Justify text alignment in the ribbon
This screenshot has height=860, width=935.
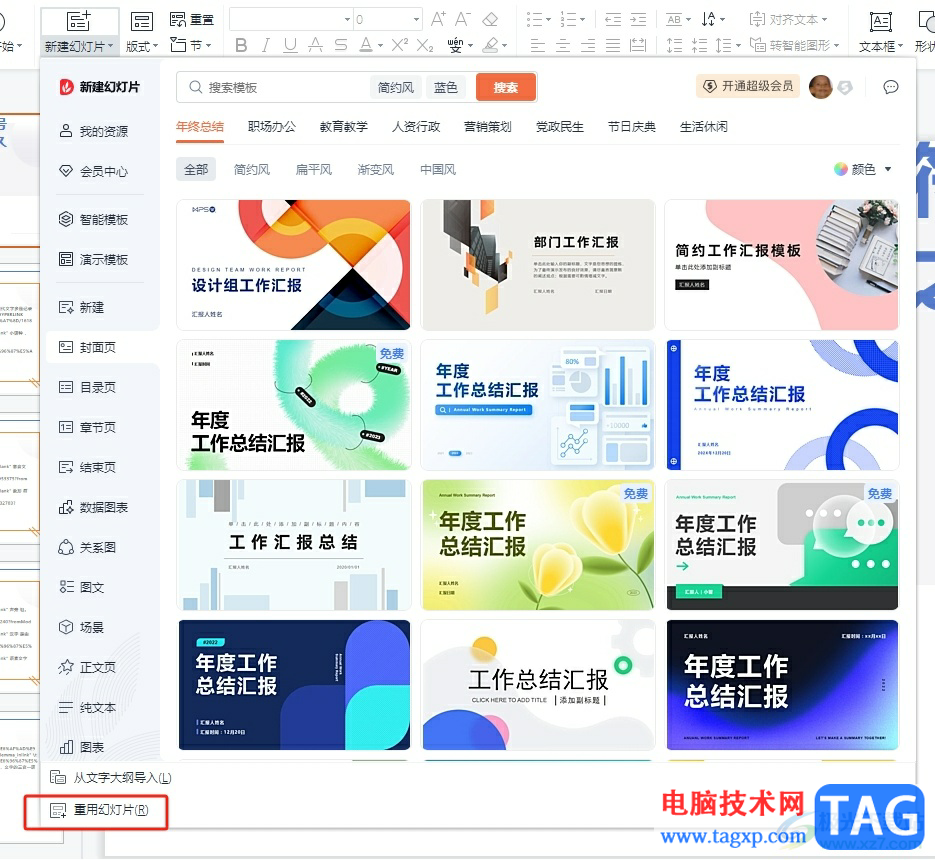pos(612,45)
